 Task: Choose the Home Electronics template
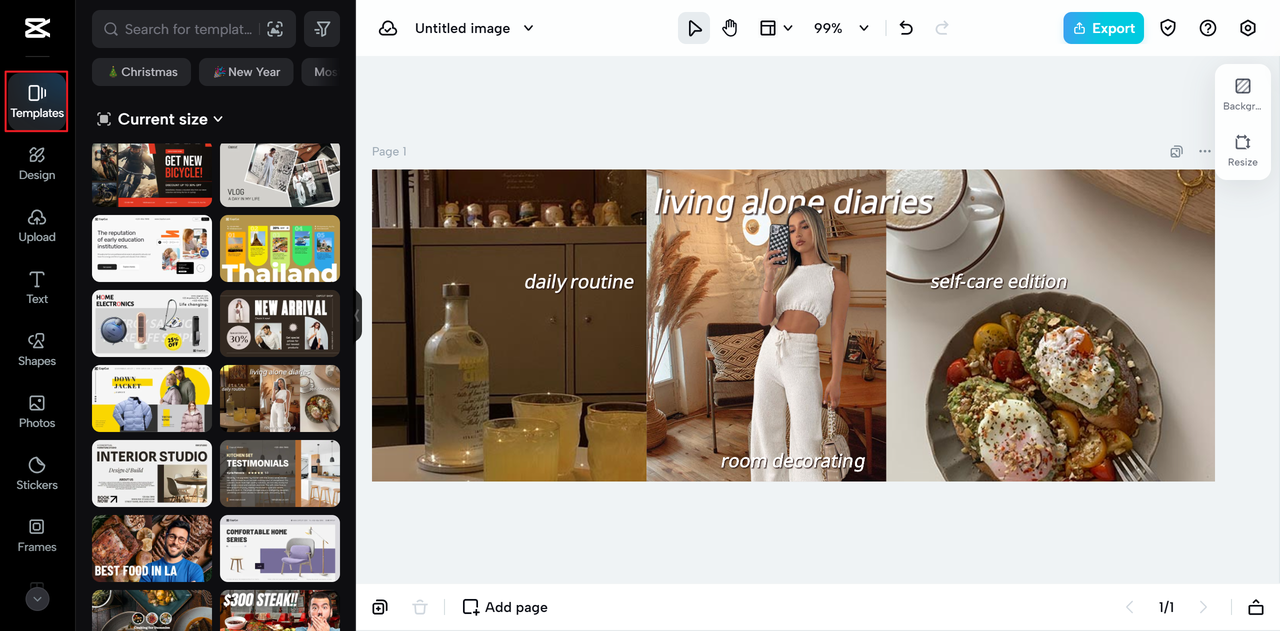click(152, 323)
